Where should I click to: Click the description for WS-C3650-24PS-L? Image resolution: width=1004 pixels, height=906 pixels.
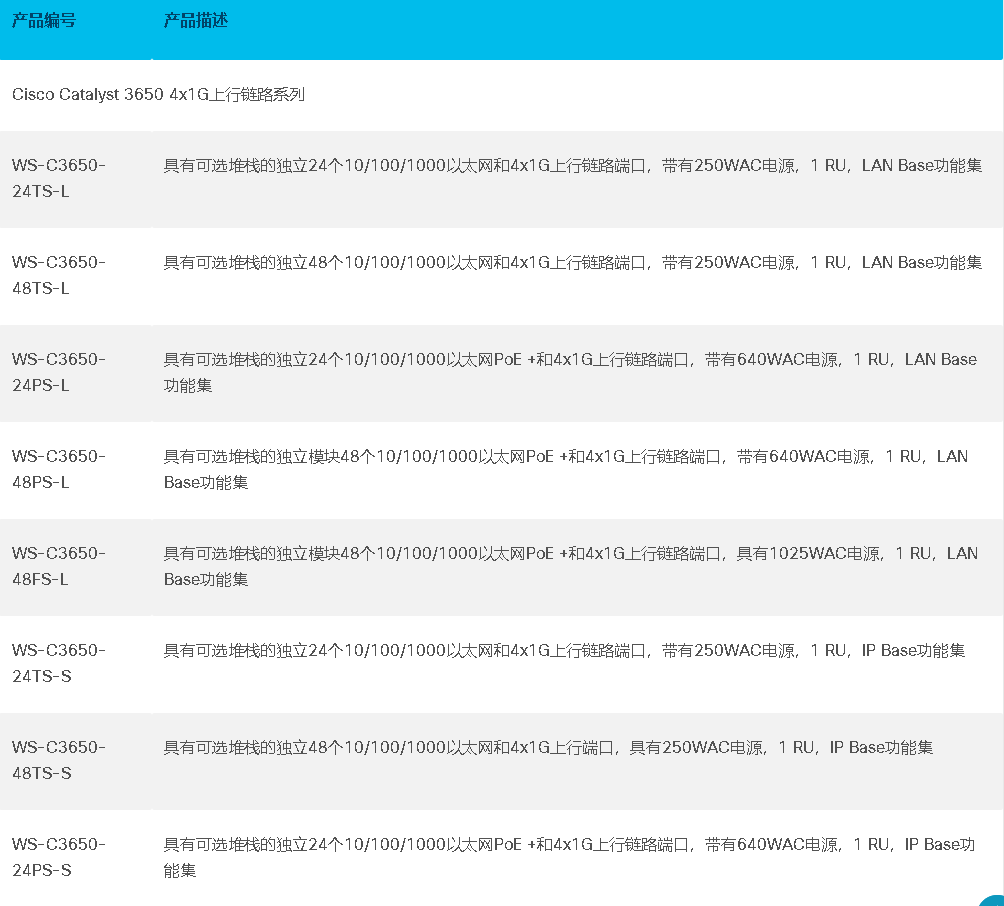click(x=570, y=372)
